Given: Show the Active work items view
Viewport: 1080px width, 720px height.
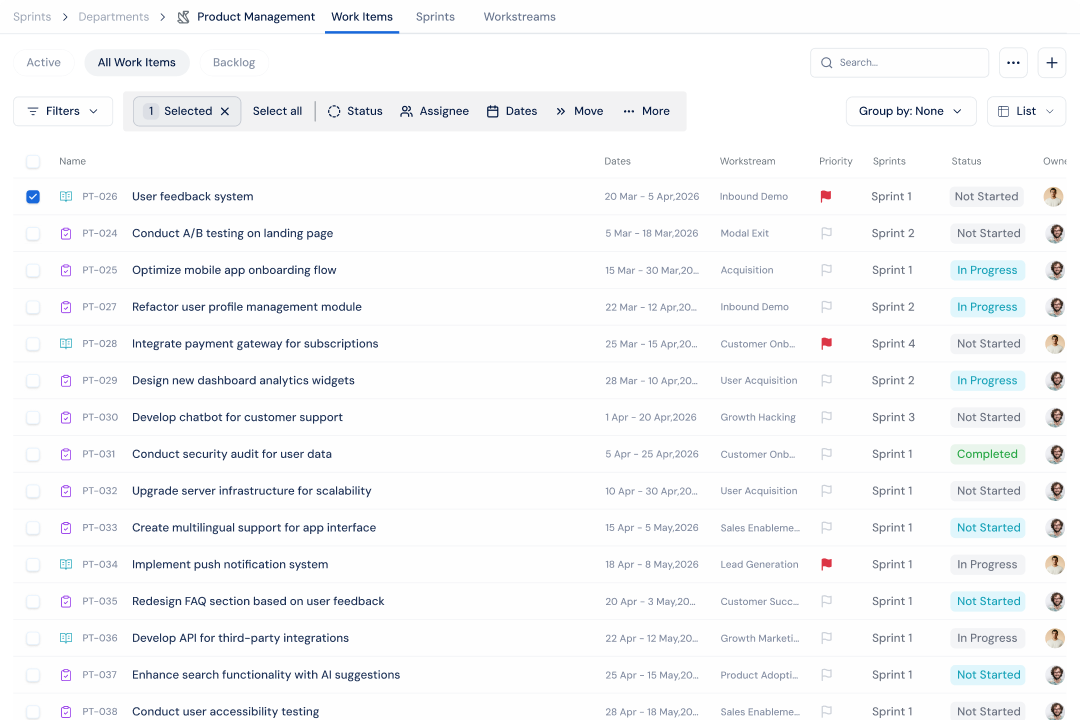Looking at the screenshot, I should tap(43, 62).
